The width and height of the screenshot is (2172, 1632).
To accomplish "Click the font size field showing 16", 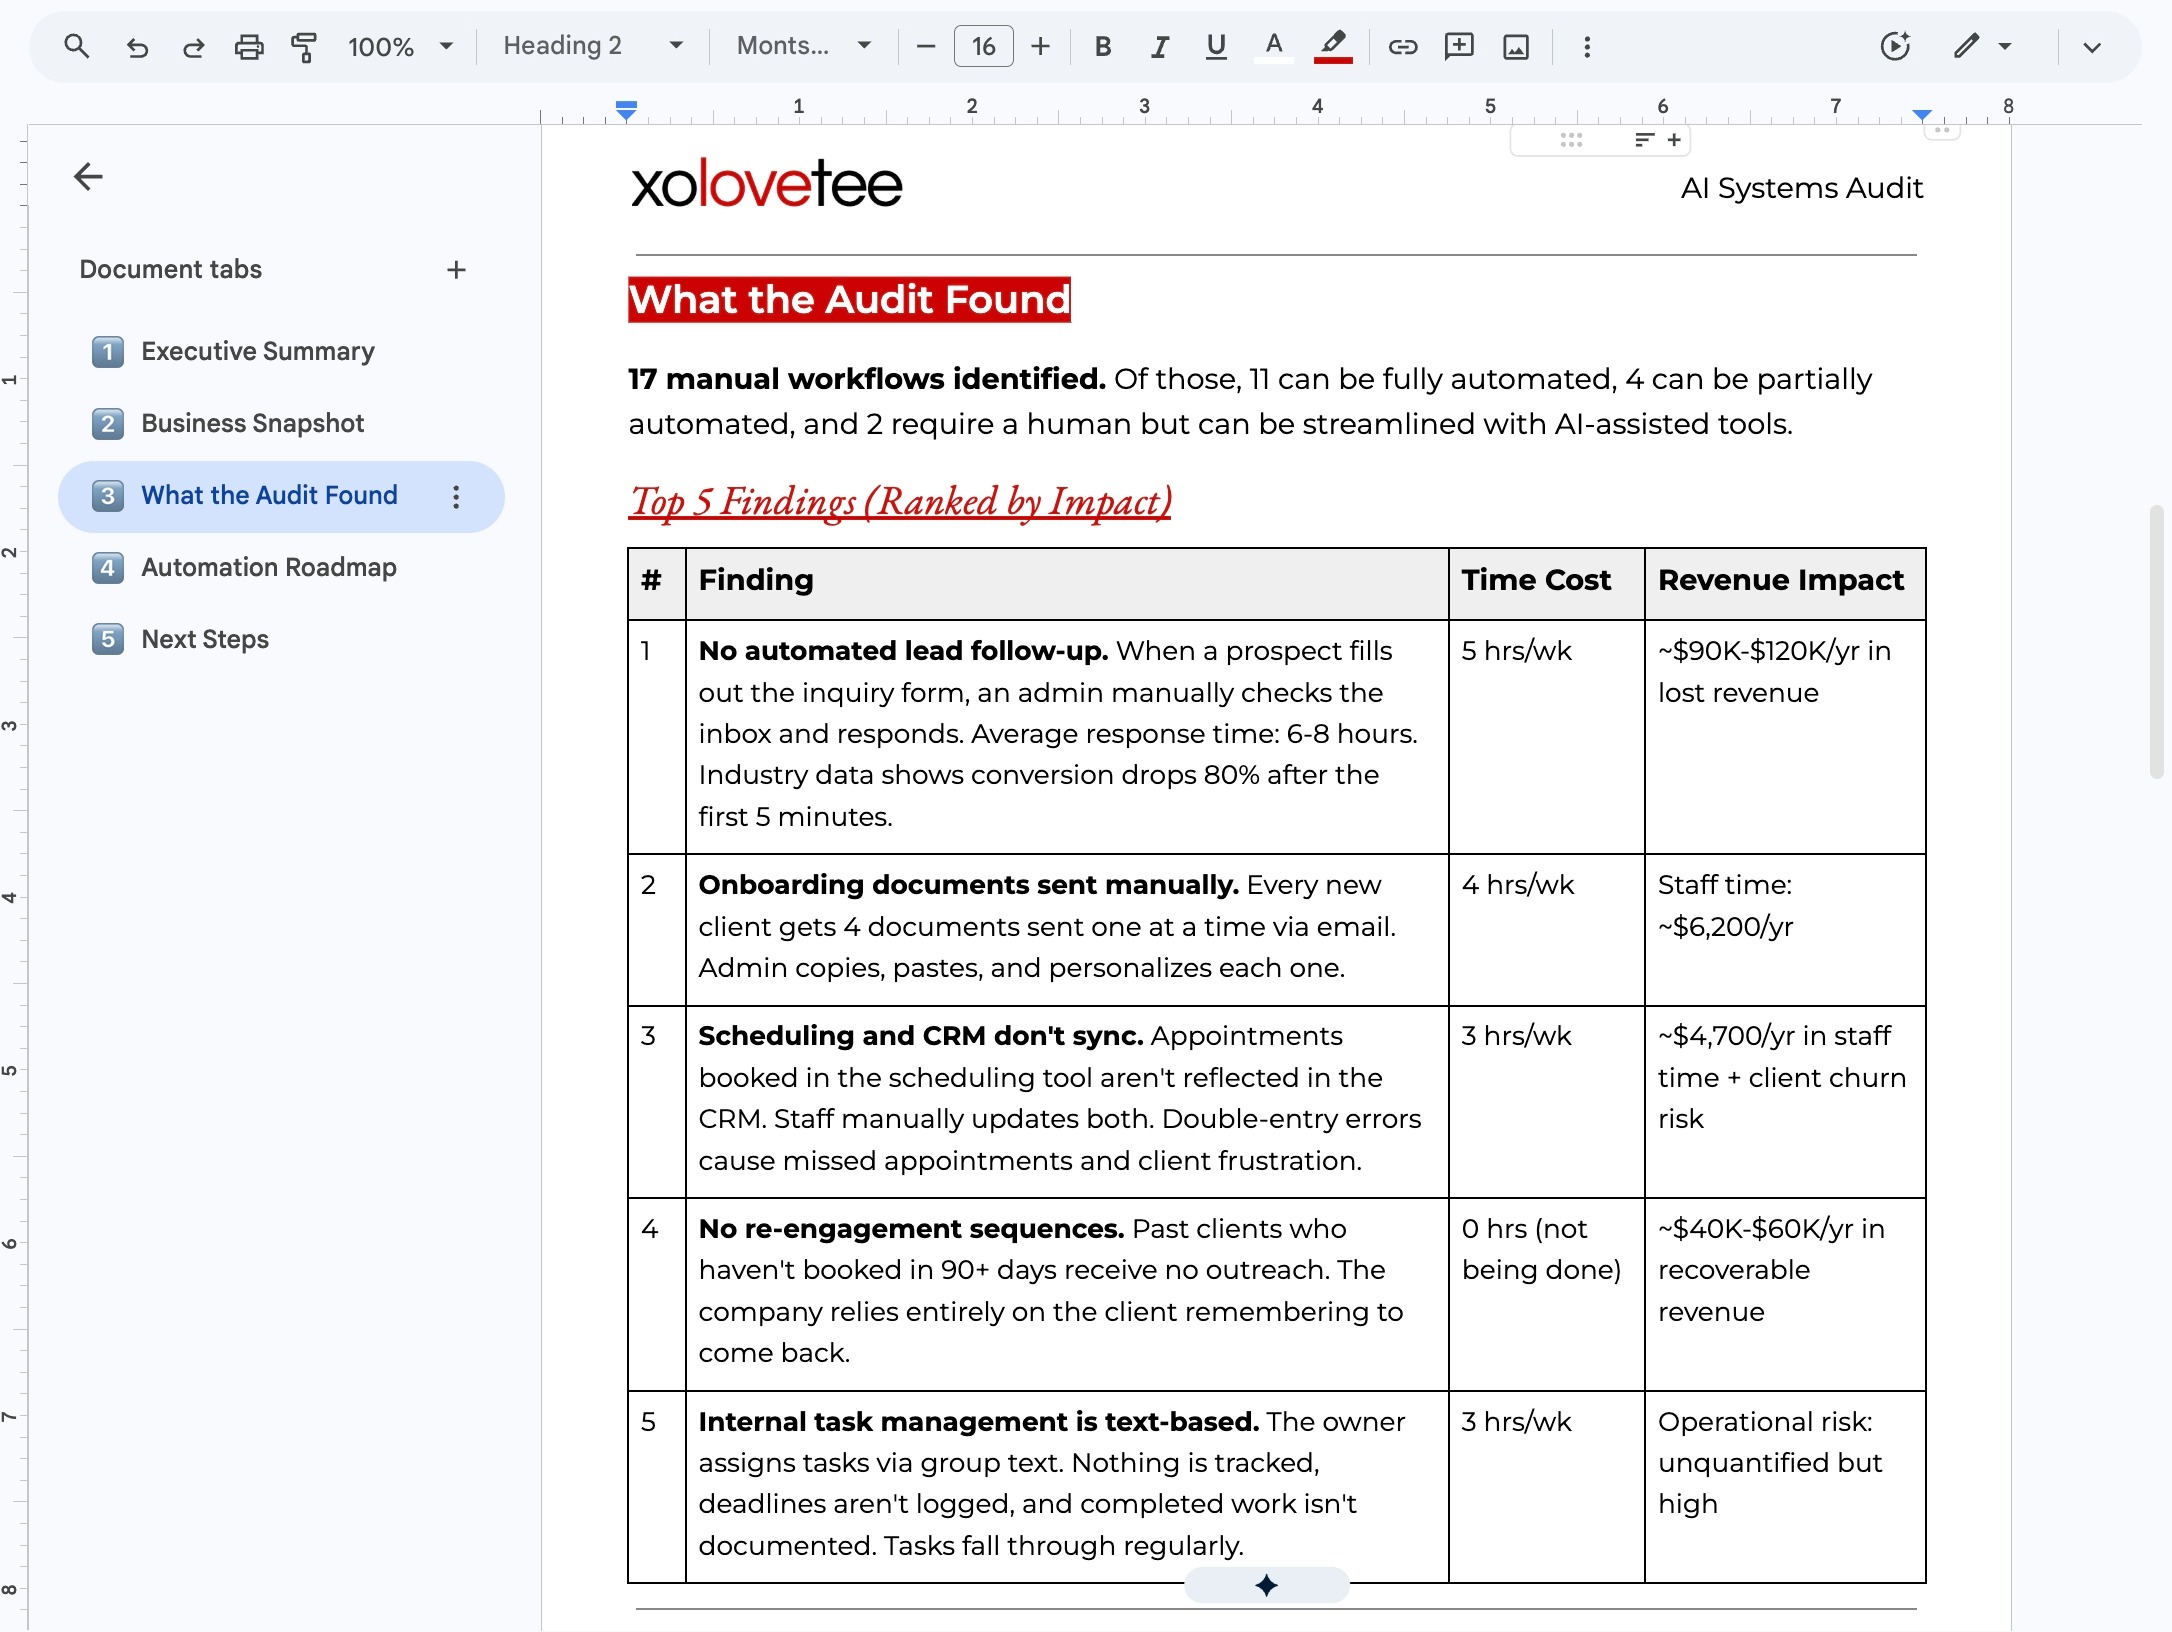I will click(984, 46).
